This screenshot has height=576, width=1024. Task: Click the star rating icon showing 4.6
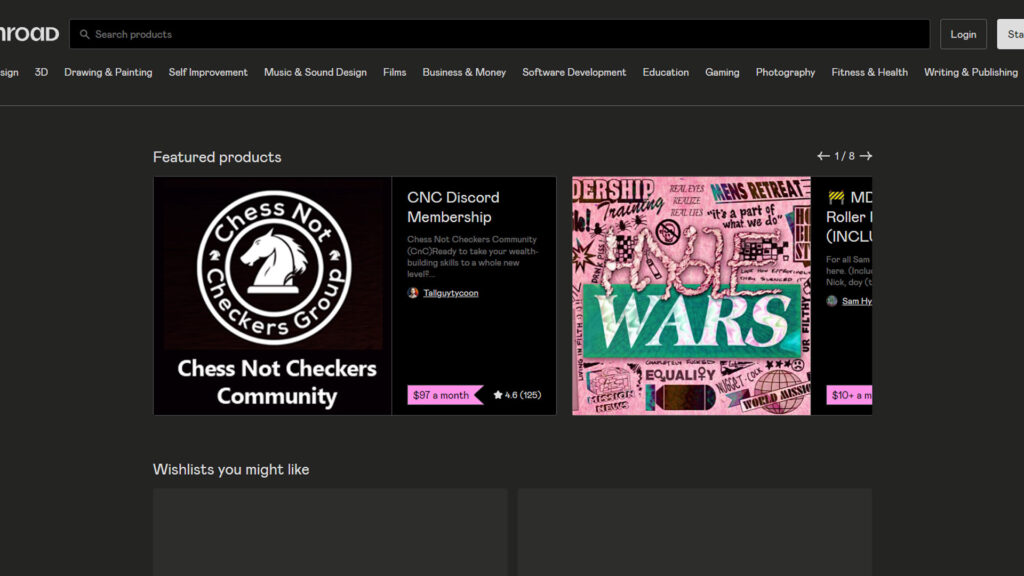click(498, 395)
